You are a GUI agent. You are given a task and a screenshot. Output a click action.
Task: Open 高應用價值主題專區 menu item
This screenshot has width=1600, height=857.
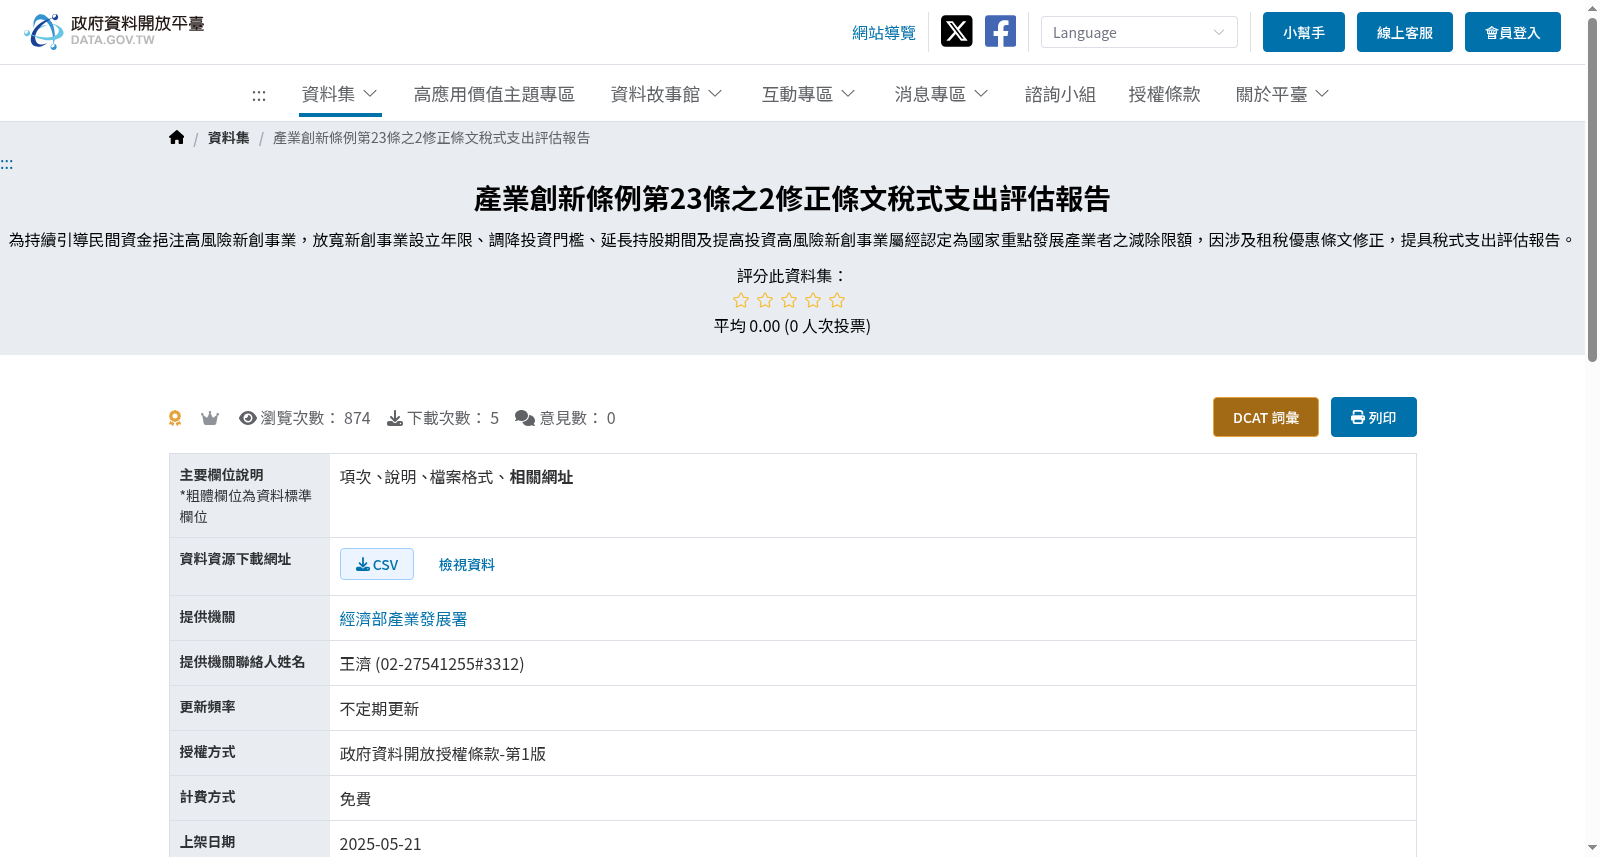[x=494, y=94]
